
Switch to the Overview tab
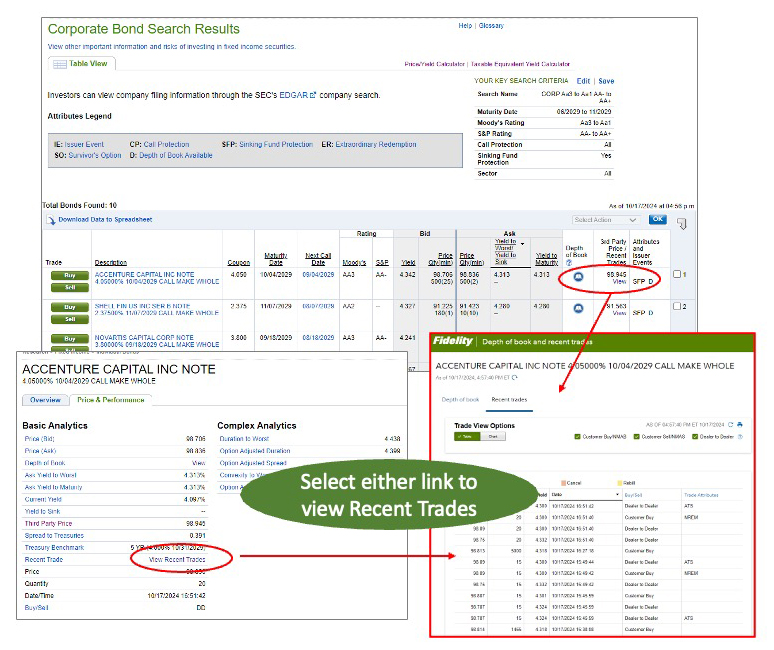(45, 400)
